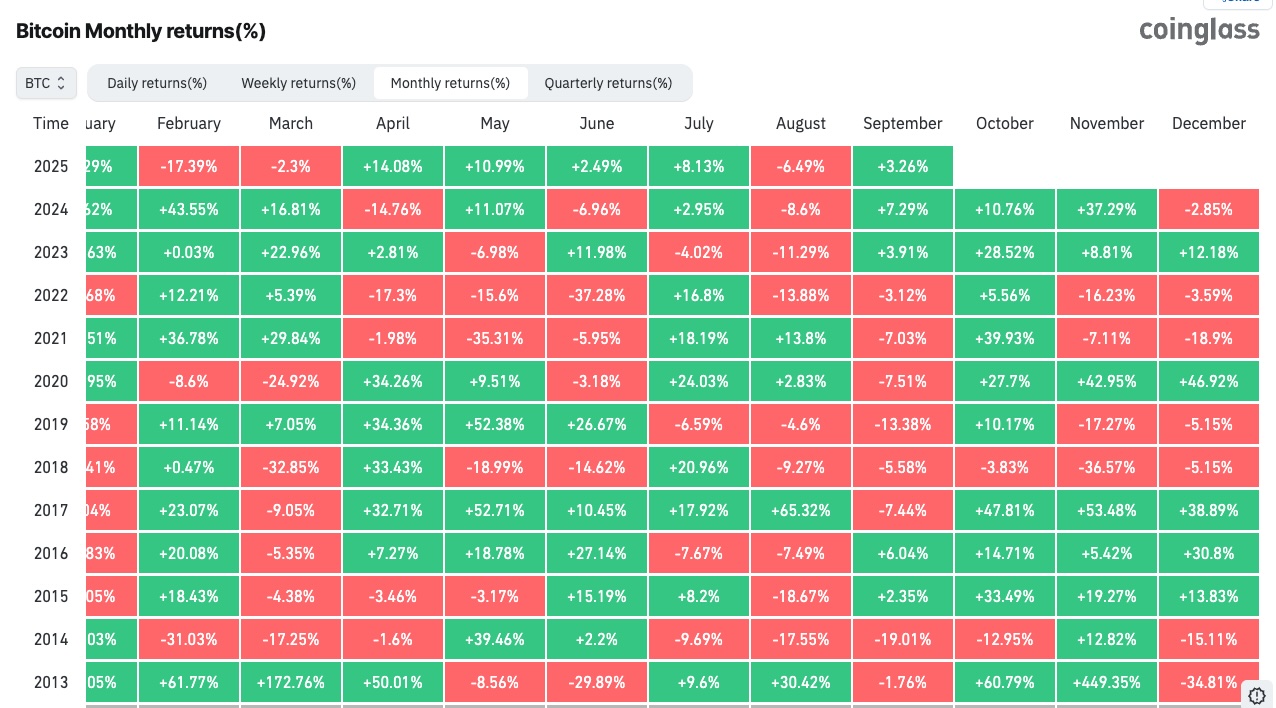Click the Time column header
The height and width of the screenshot is (708, 1276).
51,124
